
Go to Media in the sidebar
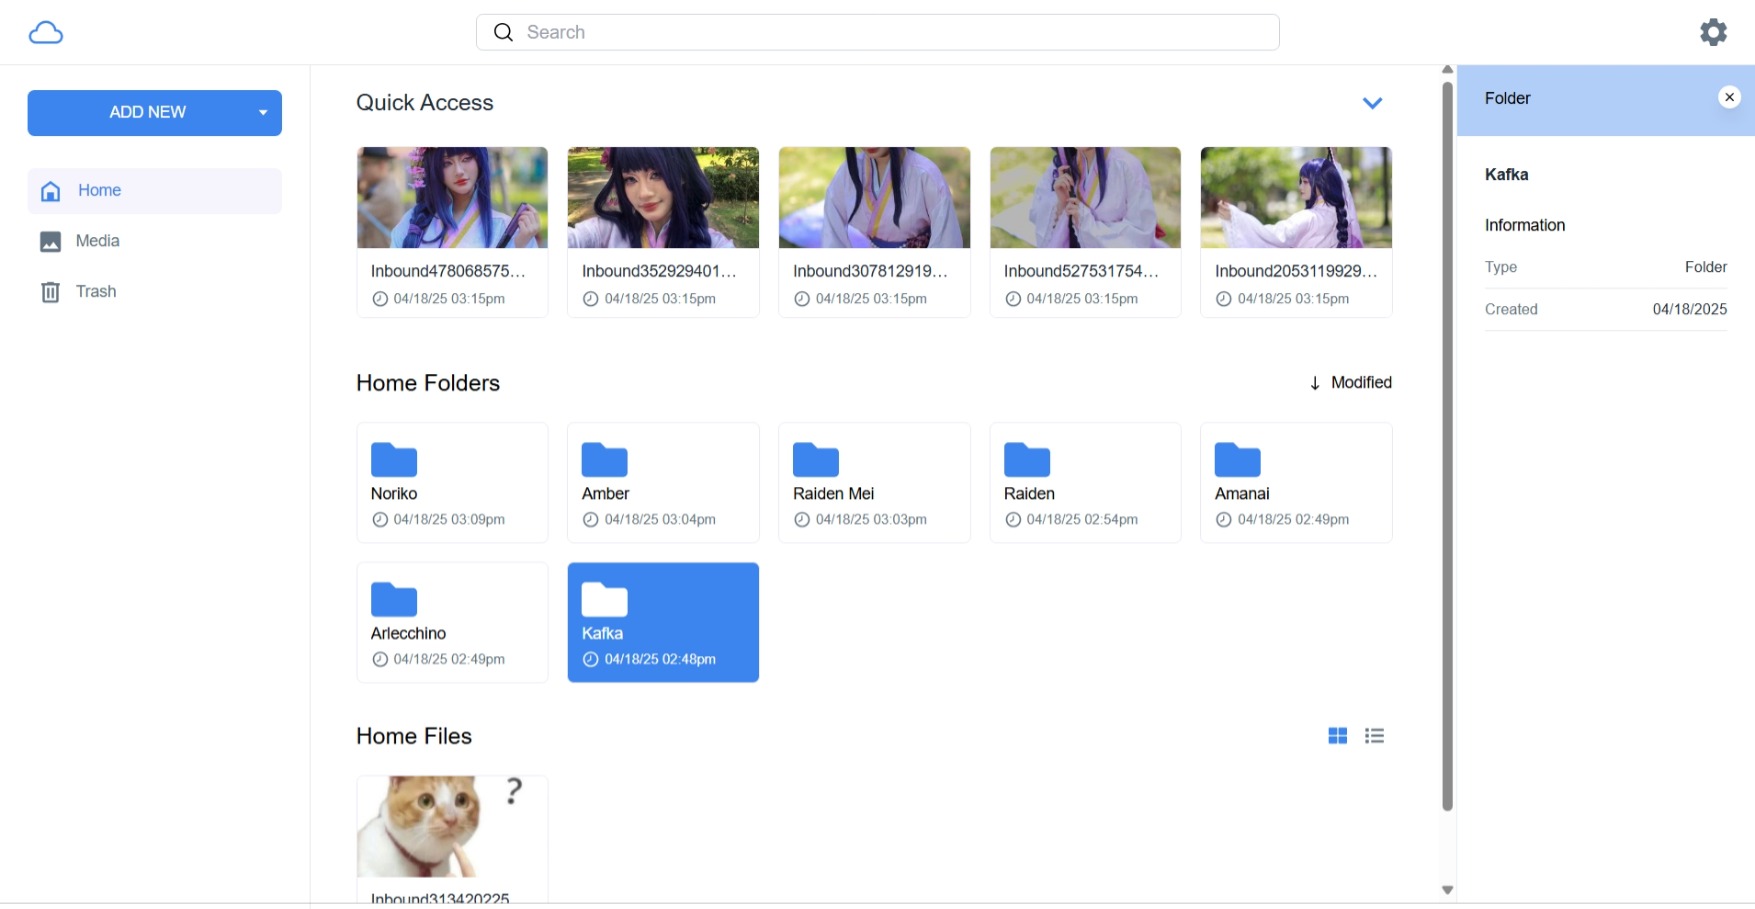coord(97,241)
